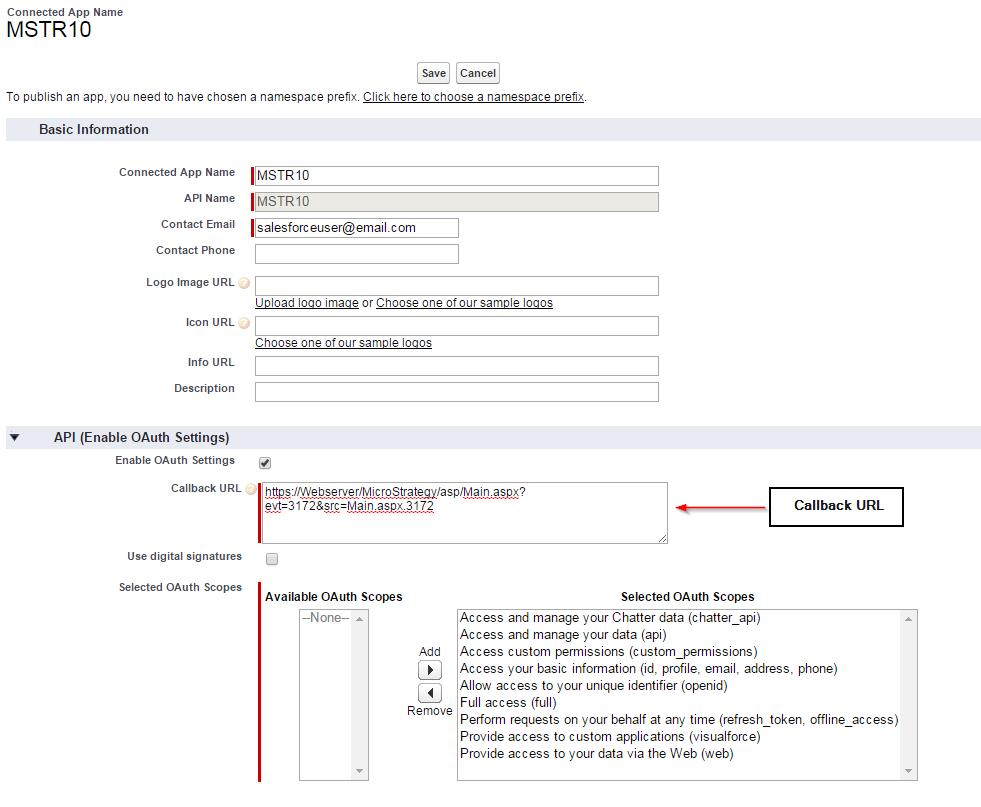Click the Add arrow button
The width and height of the screenshot is (981, 807).
[x=430, y=670]
